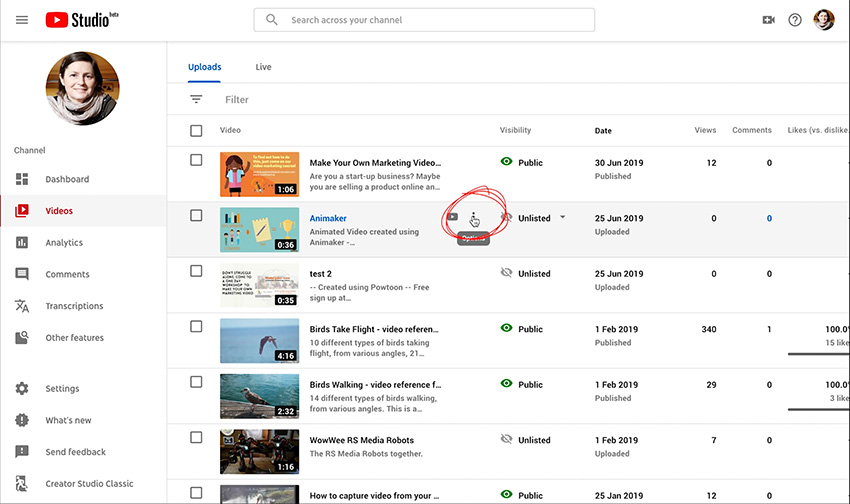Click the YouTube play icon on the Animaker row
The width and height of the screenshot is (850, 504).
(x=453, y=217)
